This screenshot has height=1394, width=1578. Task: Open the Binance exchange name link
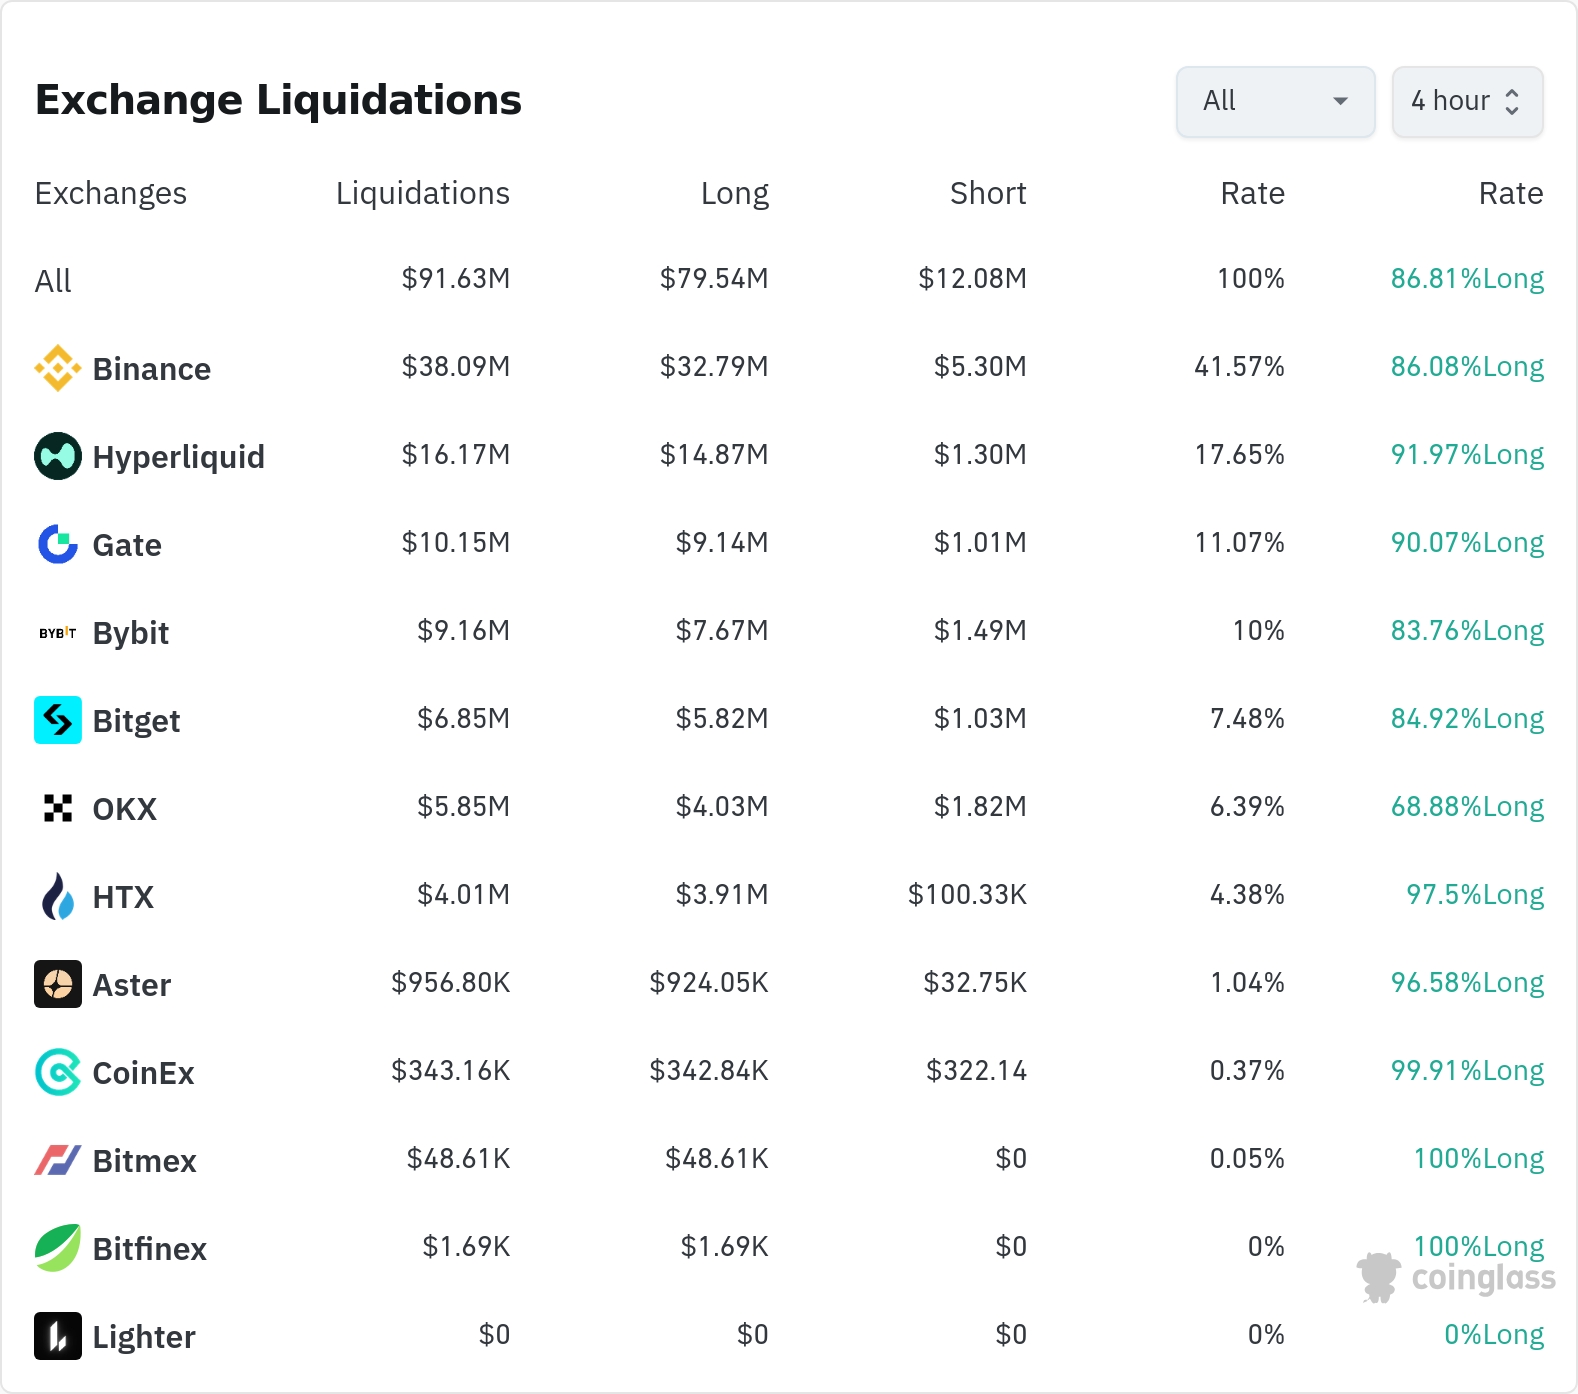151,369
